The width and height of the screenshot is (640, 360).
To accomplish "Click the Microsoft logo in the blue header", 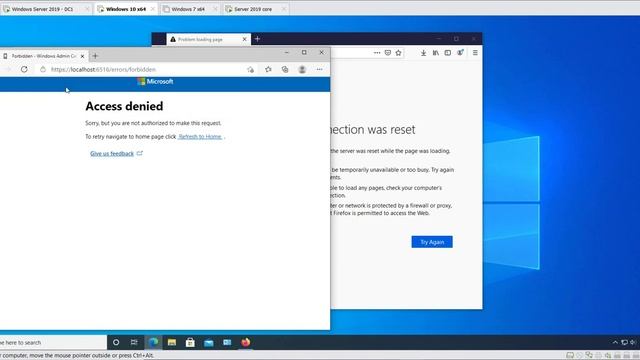I will pos(155,82).
